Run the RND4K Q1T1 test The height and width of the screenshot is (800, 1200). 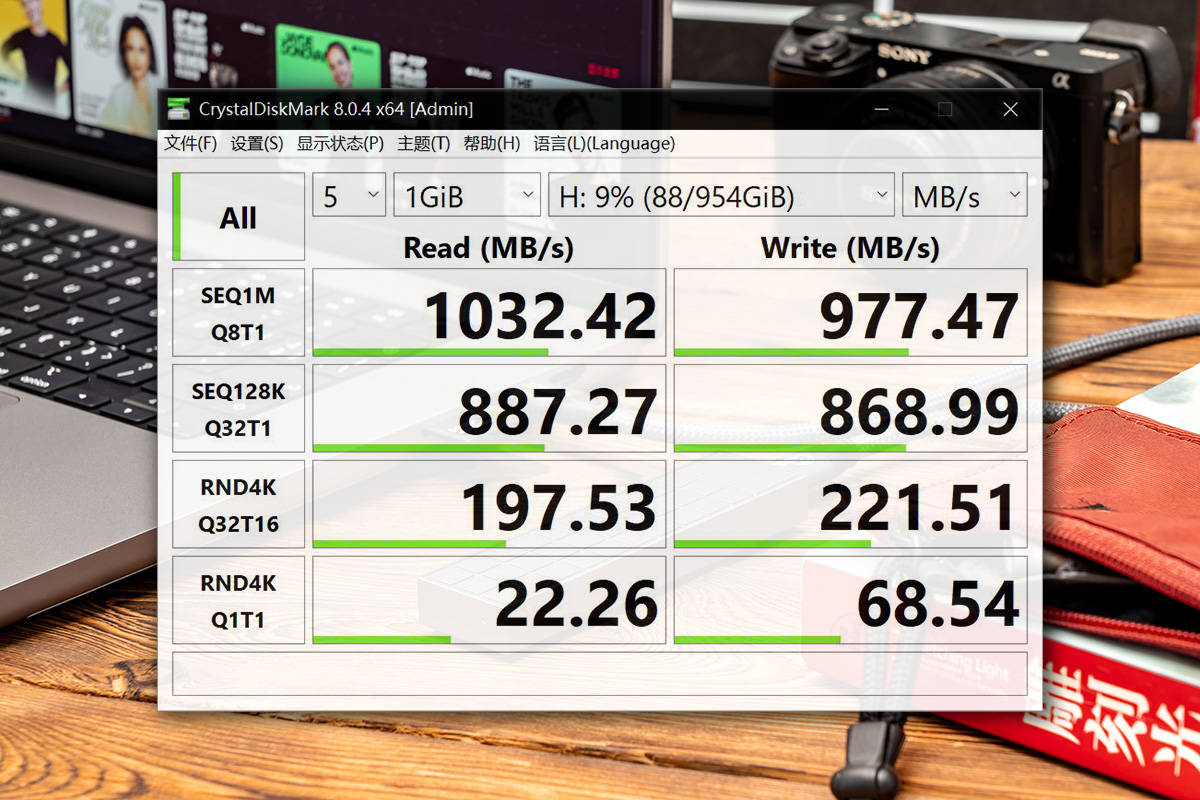(238, 601)
